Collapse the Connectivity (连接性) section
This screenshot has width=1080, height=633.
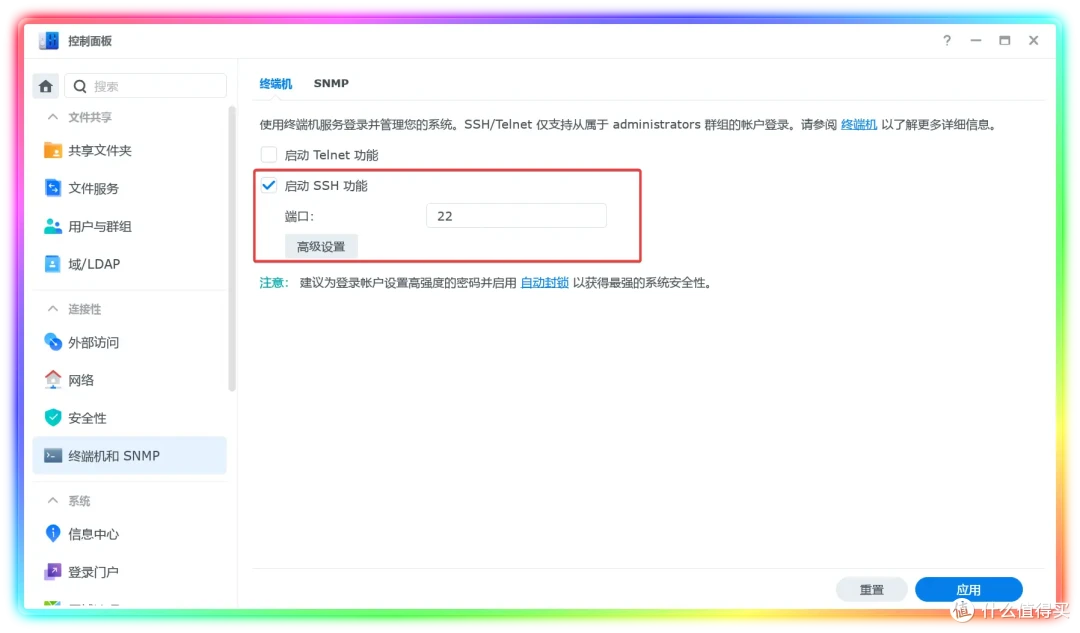tap(52, 309)
